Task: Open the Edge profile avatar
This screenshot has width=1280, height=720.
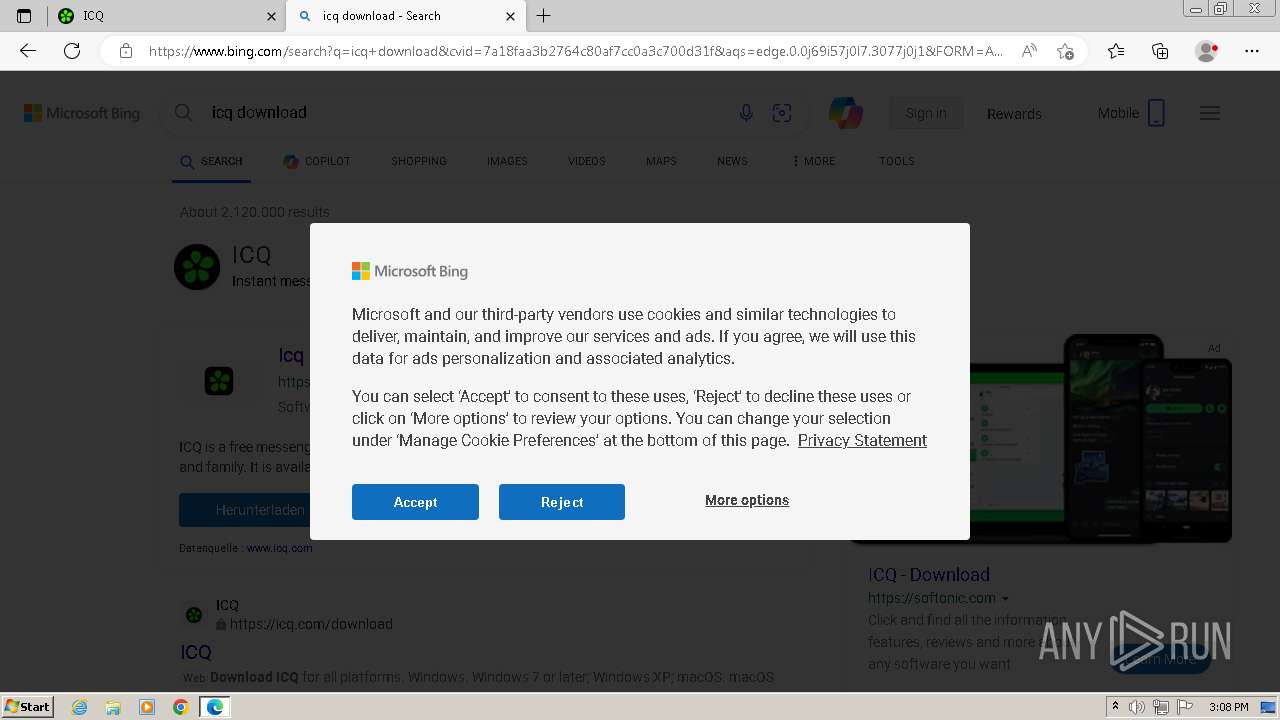Action: (x=1206, y=51)
